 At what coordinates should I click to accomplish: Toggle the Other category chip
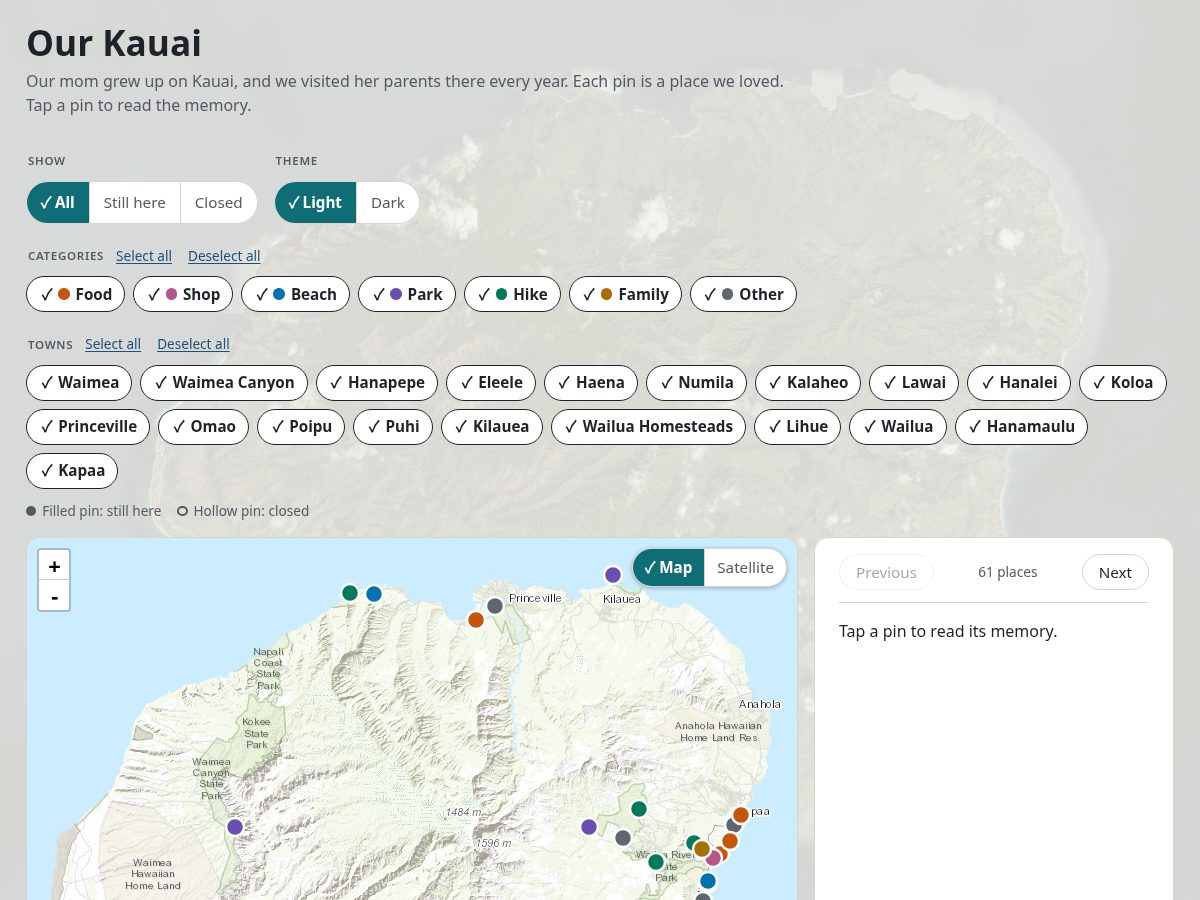(744, 294)
